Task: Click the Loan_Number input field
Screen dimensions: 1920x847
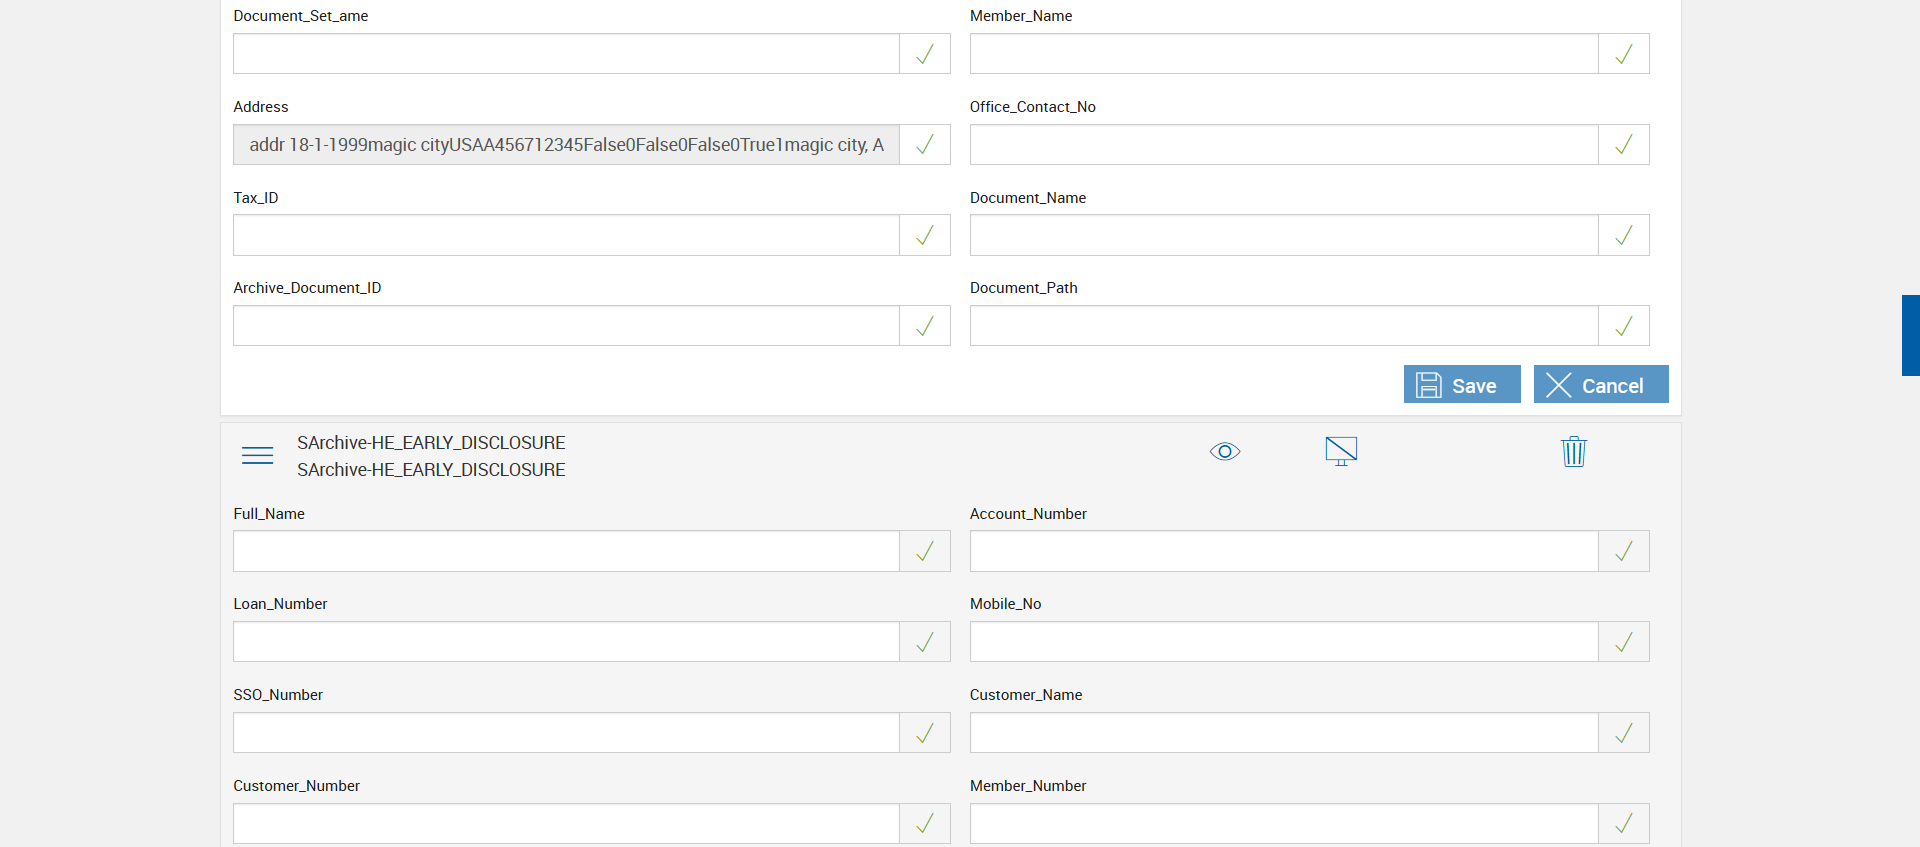Action: (566, 642)
